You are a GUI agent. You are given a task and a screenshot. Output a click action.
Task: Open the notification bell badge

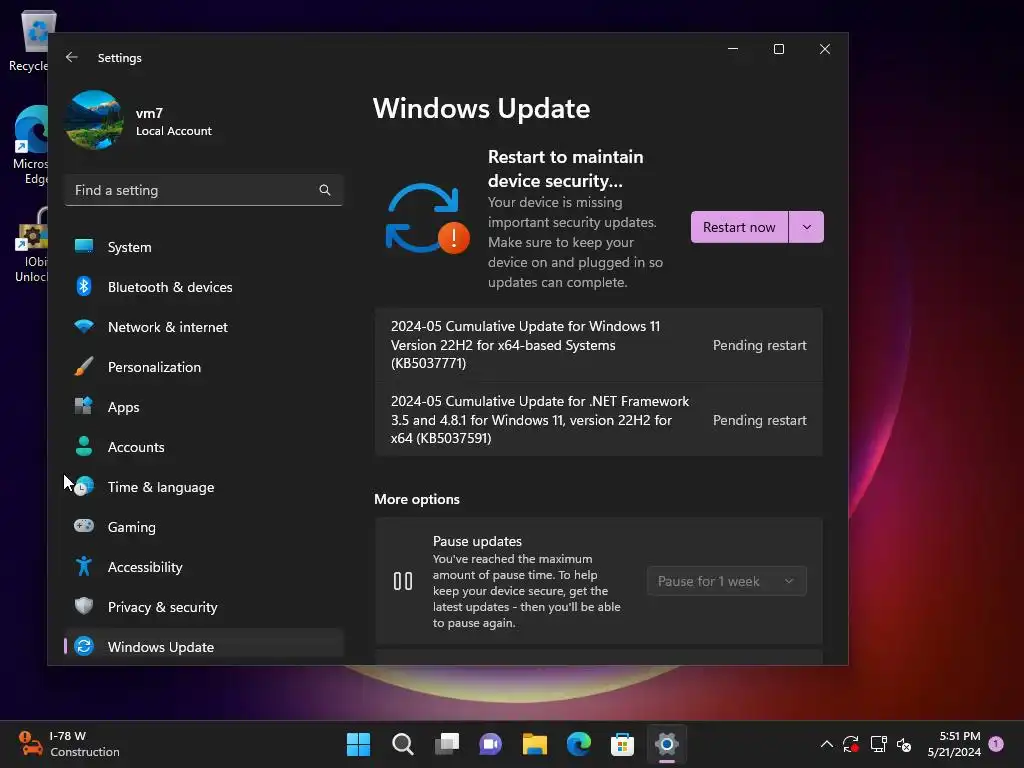[997, 744]
